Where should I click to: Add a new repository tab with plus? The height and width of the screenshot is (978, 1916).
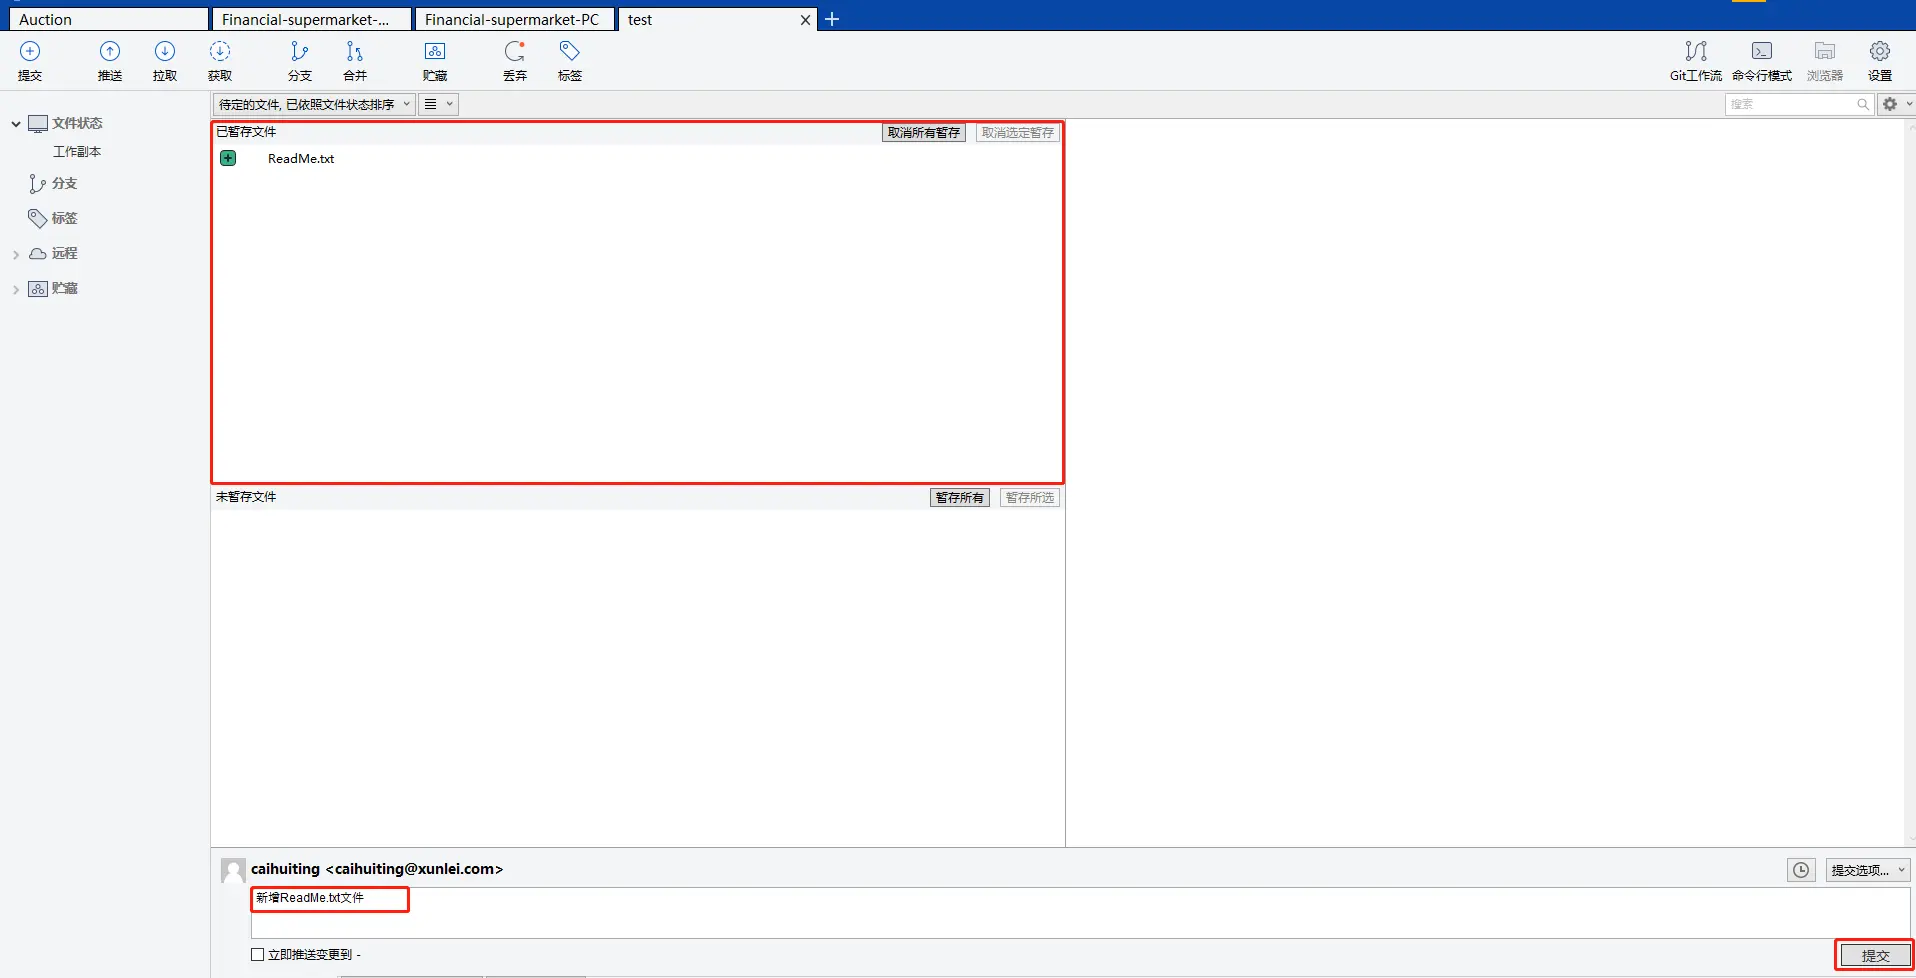(x=832, y=19)
